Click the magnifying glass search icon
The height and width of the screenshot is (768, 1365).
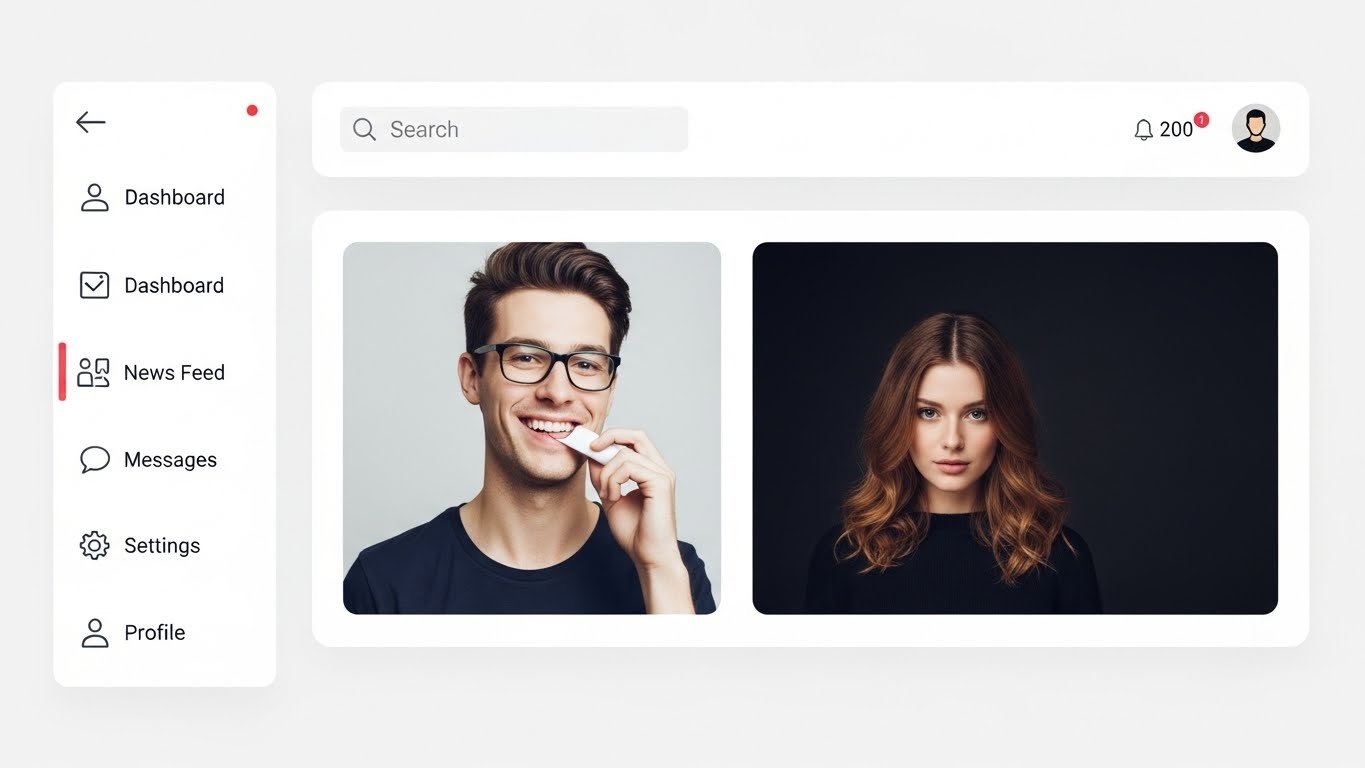coord(364,129)
